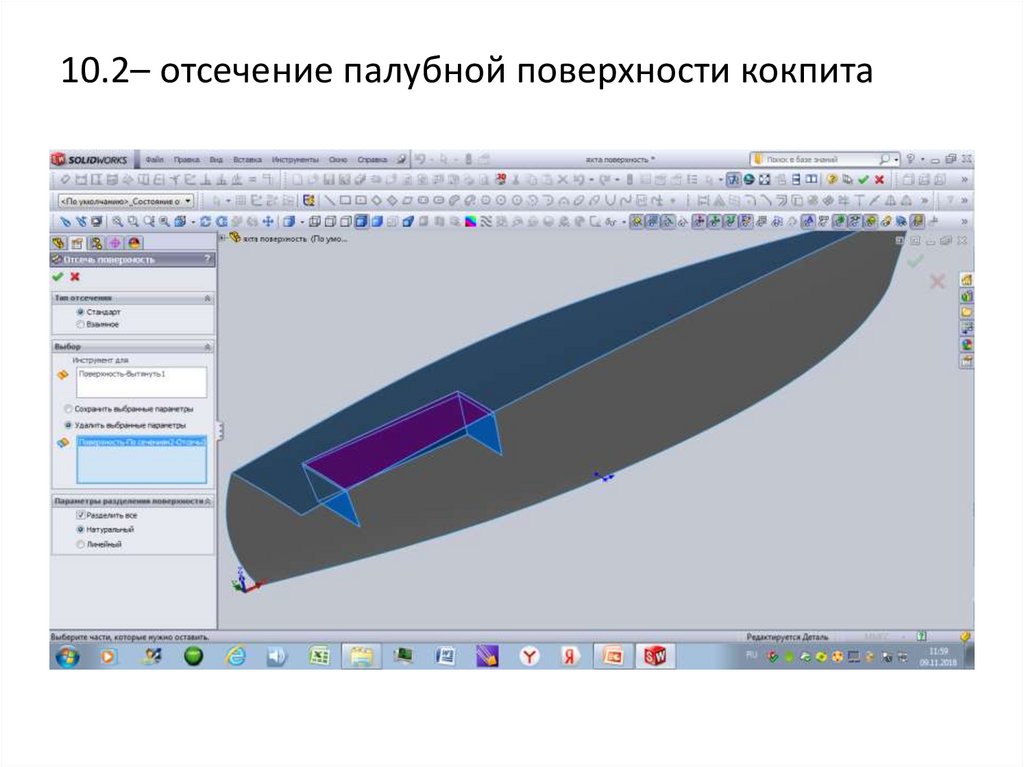Collapse Параметры разделения поверхности section

pyautogui.click(x=208, y=501)
